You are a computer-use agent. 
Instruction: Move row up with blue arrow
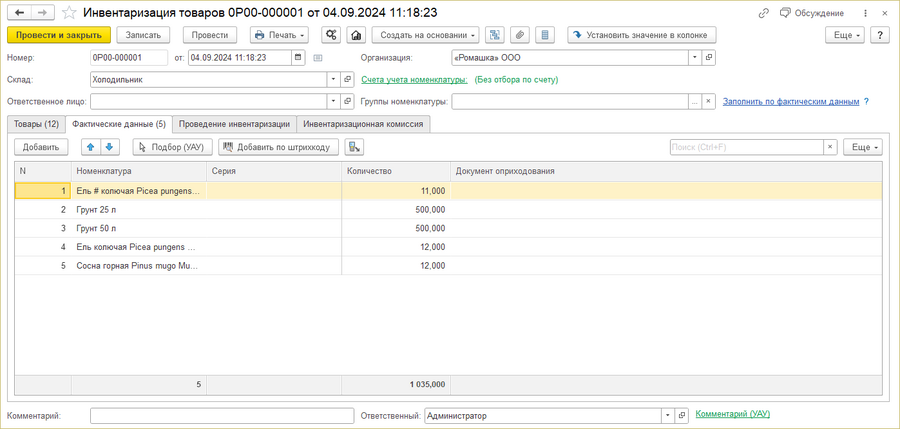pyautogui.click(x=90, y=147)
